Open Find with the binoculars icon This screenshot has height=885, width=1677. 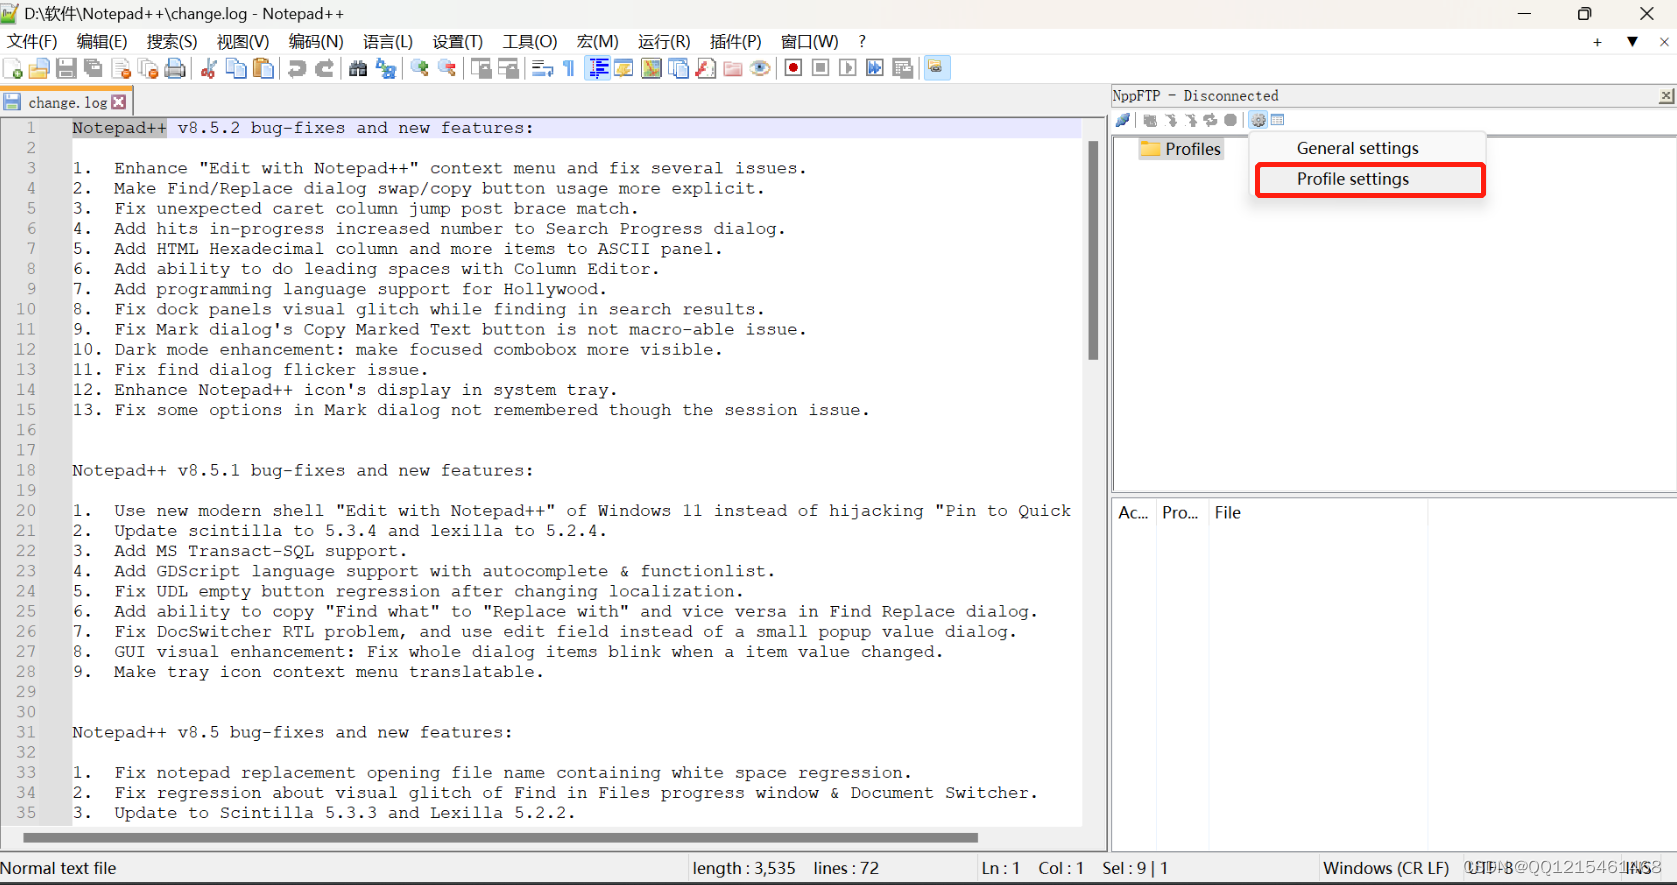tap(358, 68)
